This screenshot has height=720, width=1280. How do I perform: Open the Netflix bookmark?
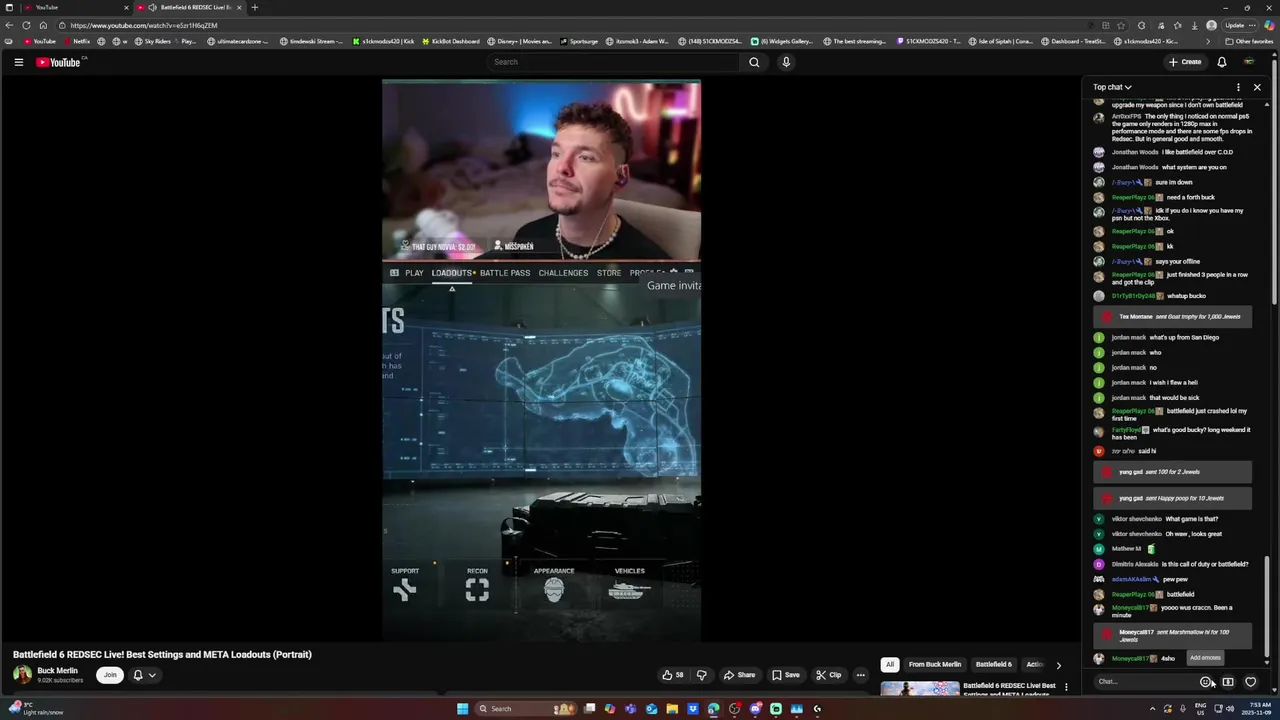click(x=77, y=41)
